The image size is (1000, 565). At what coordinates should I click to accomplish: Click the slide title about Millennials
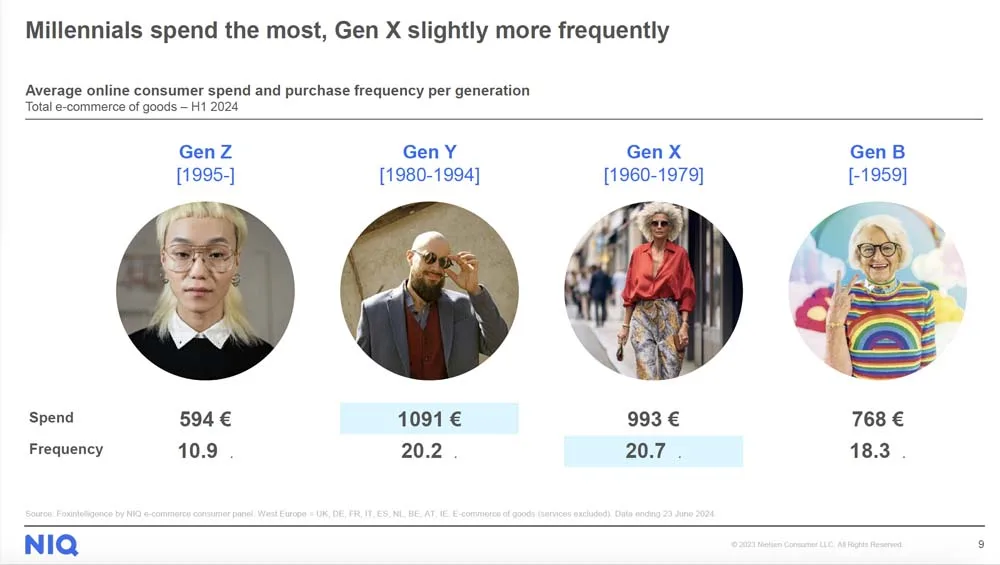pos(347,31)
